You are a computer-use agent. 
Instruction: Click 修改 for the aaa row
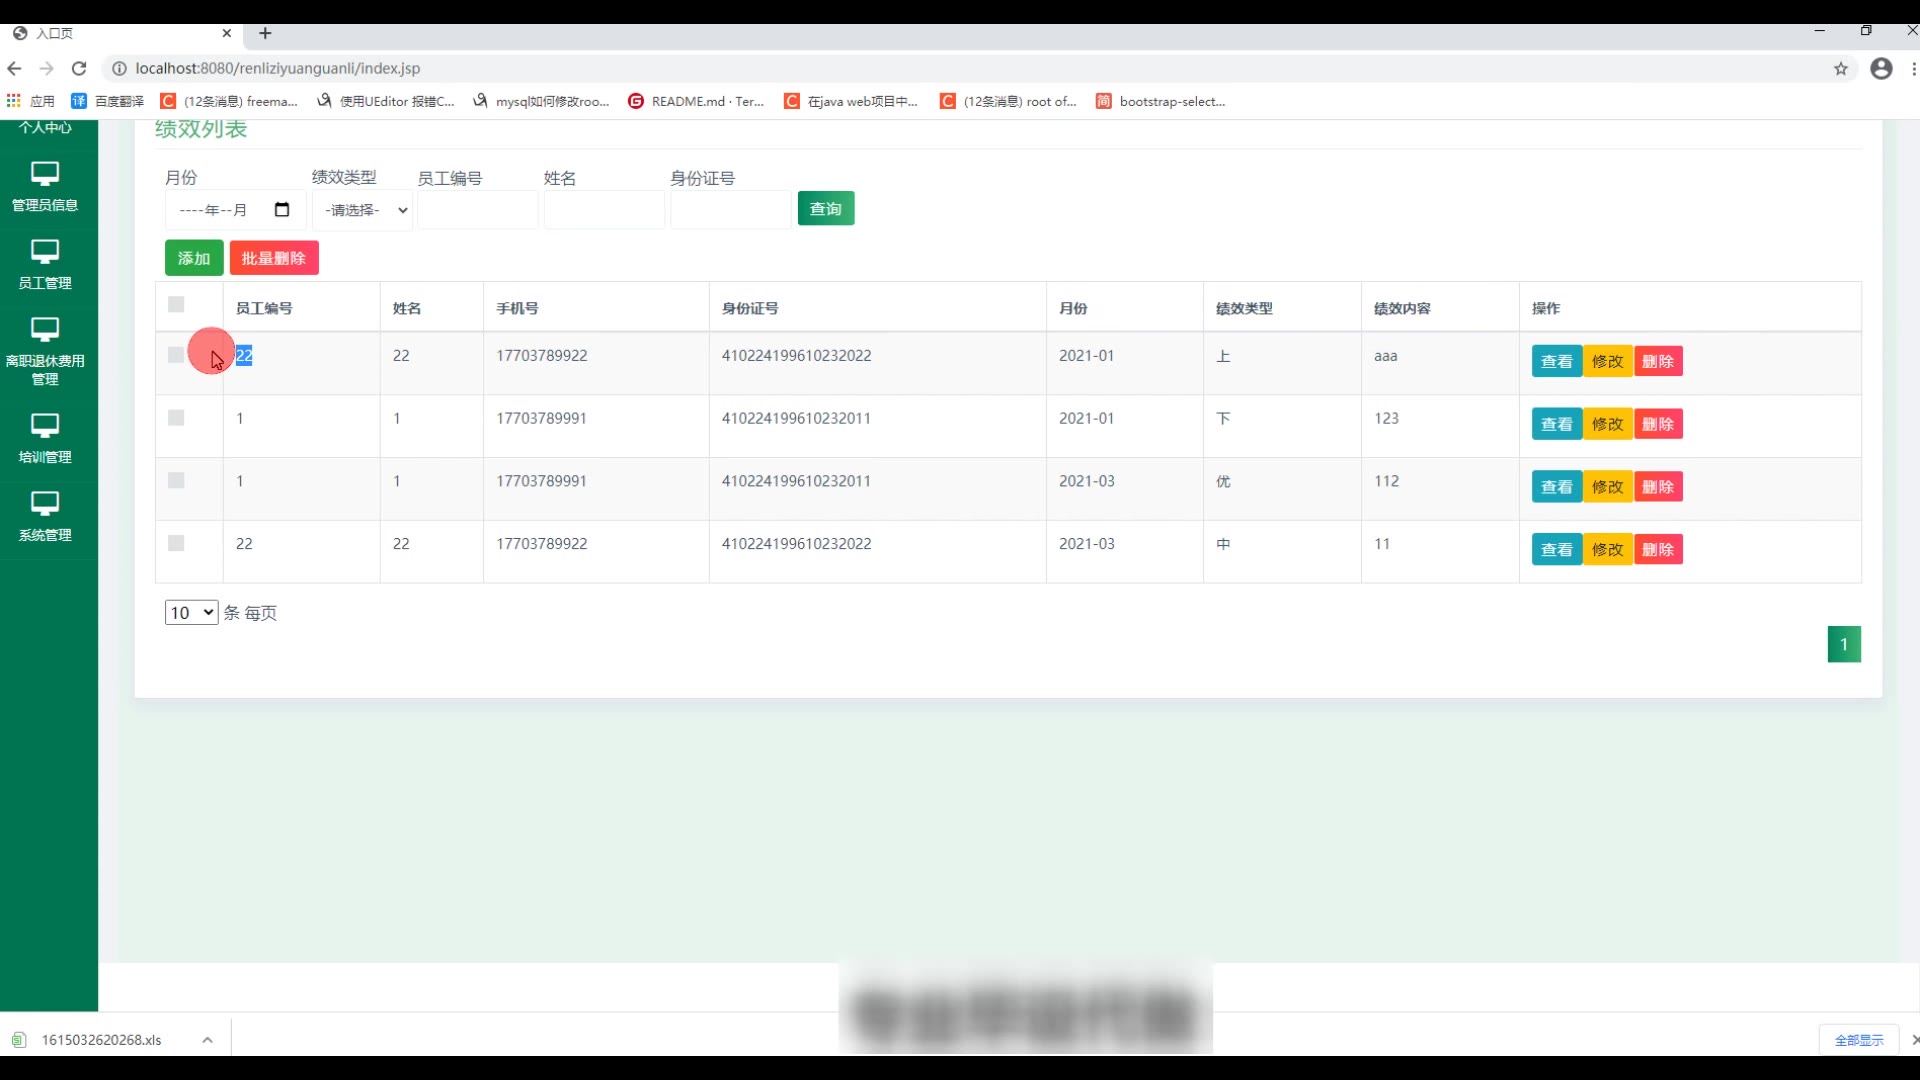pyautogui.click(x=1608, y=361)
